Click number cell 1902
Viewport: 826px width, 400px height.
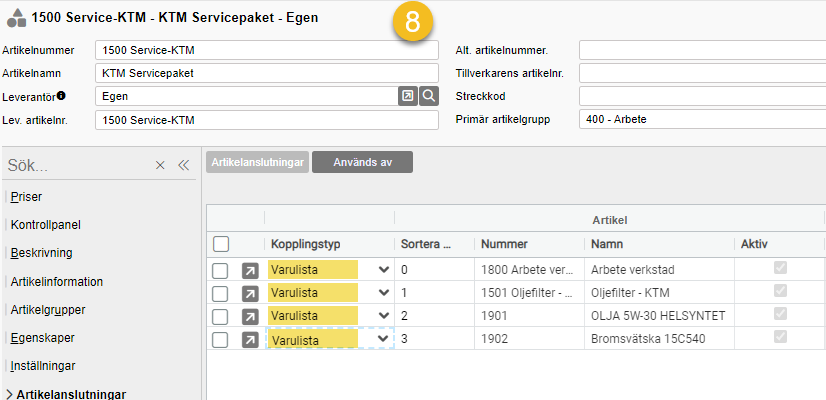(x=529, y=338)
